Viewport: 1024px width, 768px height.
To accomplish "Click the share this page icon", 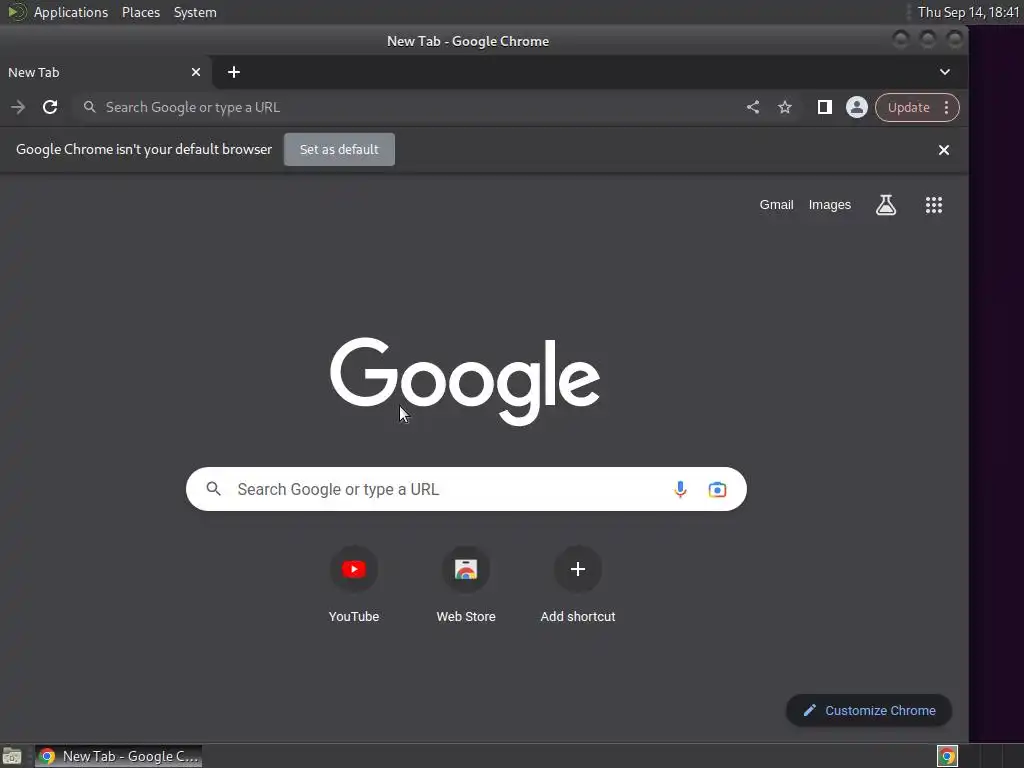I will tap(753, 107).
